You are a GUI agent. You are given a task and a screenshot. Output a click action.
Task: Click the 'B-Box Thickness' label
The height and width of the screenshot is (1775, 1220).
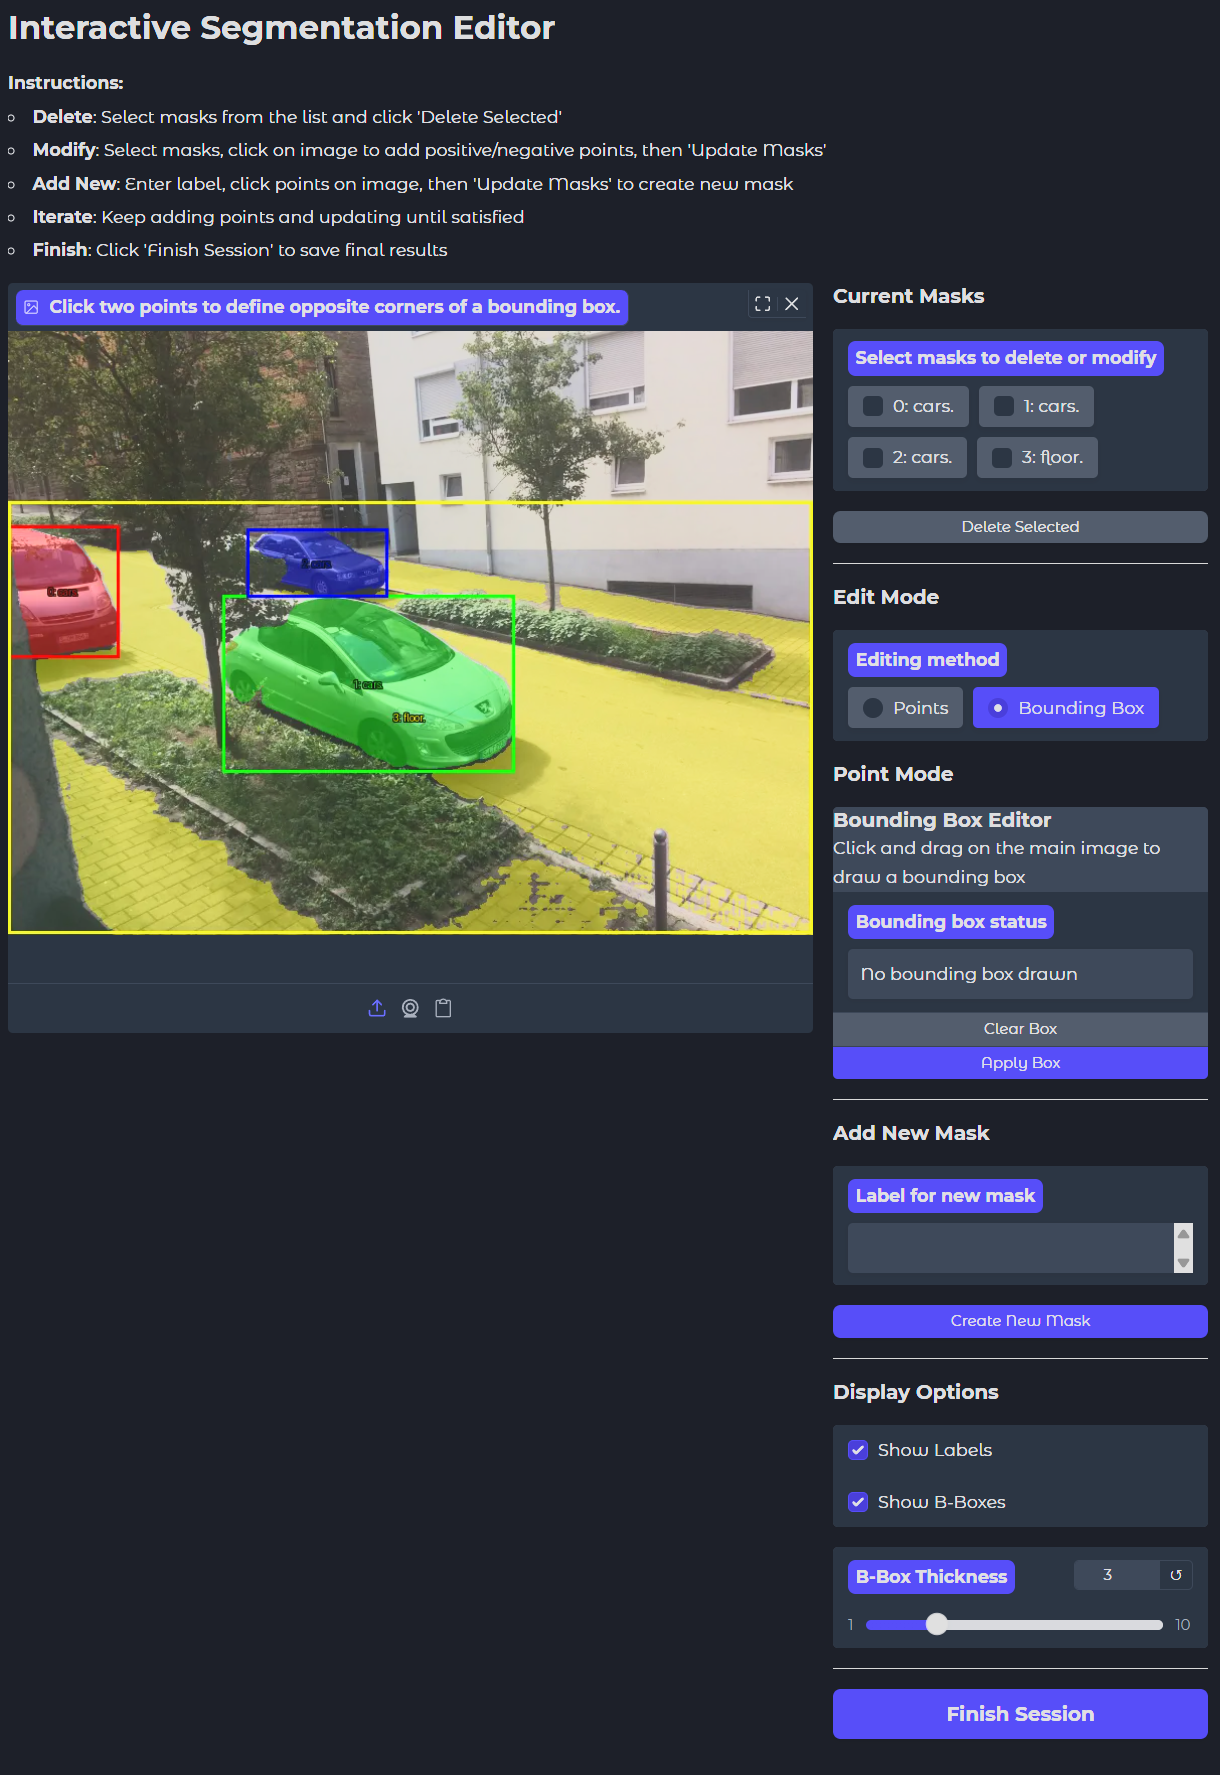coord(931,1577)
